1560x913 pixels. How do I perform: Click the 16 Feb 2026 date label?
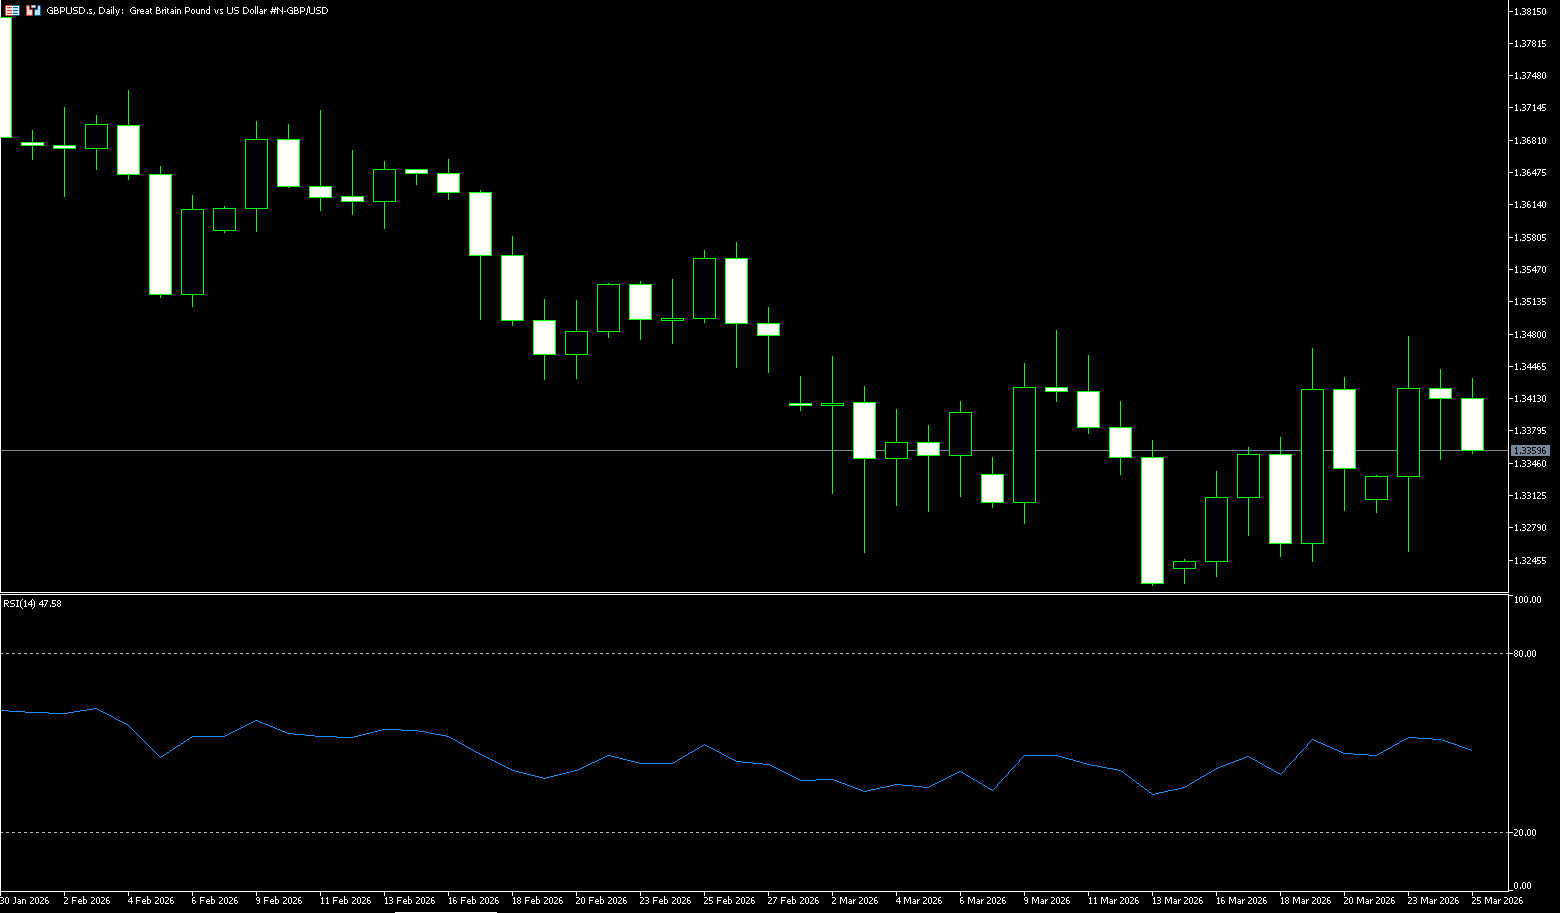click(474, 901)
